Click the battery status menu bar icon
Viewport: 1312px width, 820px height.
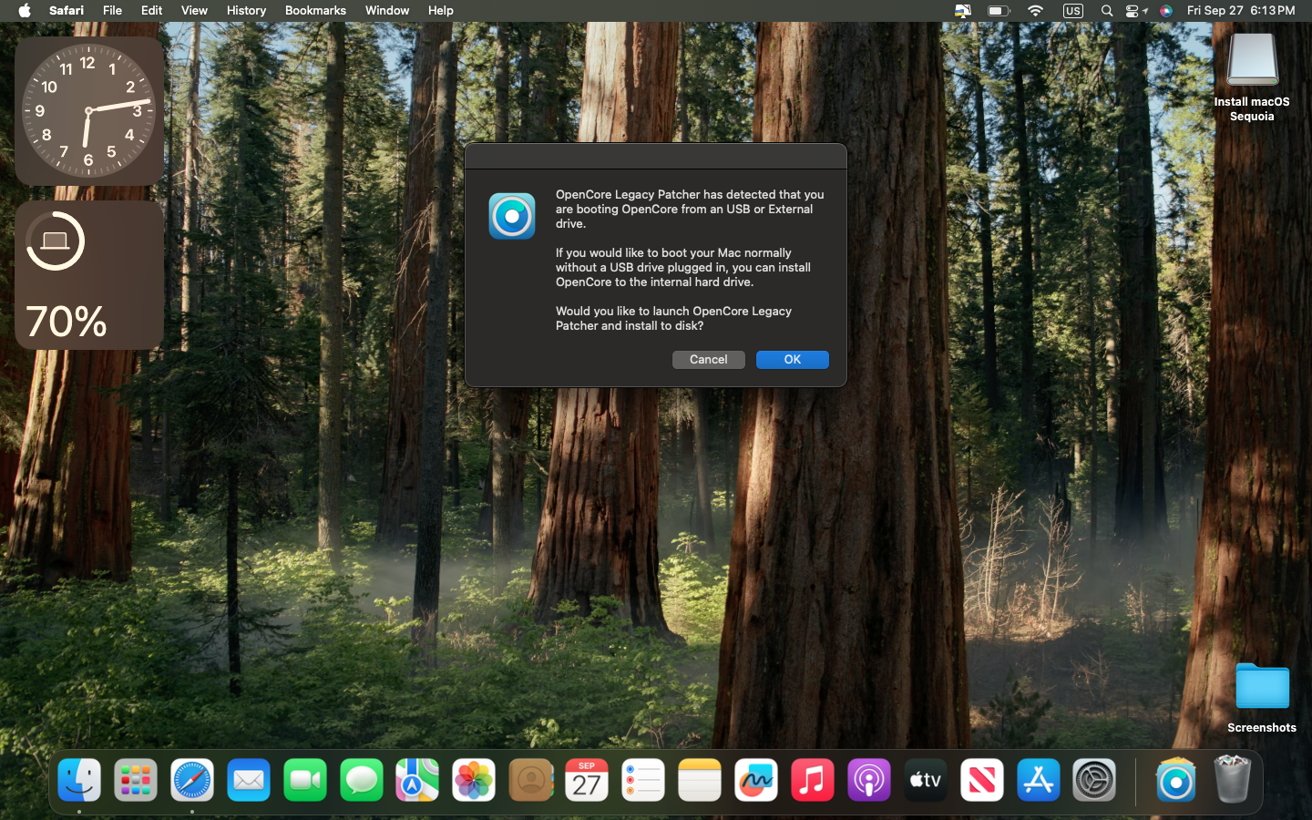click(999, 10)
